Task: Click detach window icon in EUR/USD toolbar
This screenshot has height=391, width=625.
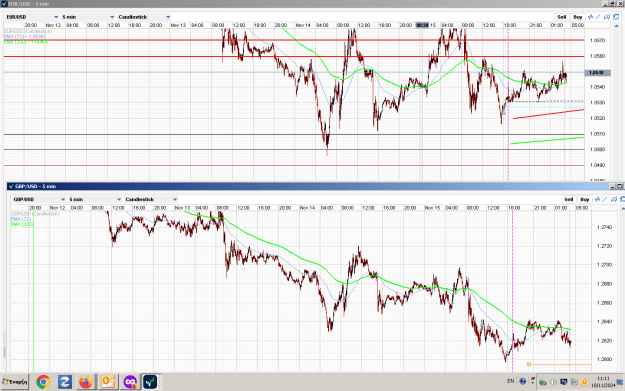Action: (x=616, y=17)
